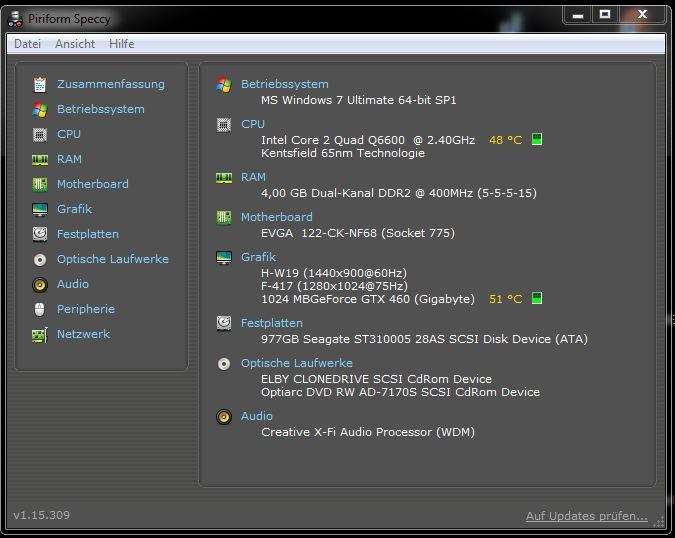
Task: Click the CPU chip icon in sidebar
Action: [40, 135]
